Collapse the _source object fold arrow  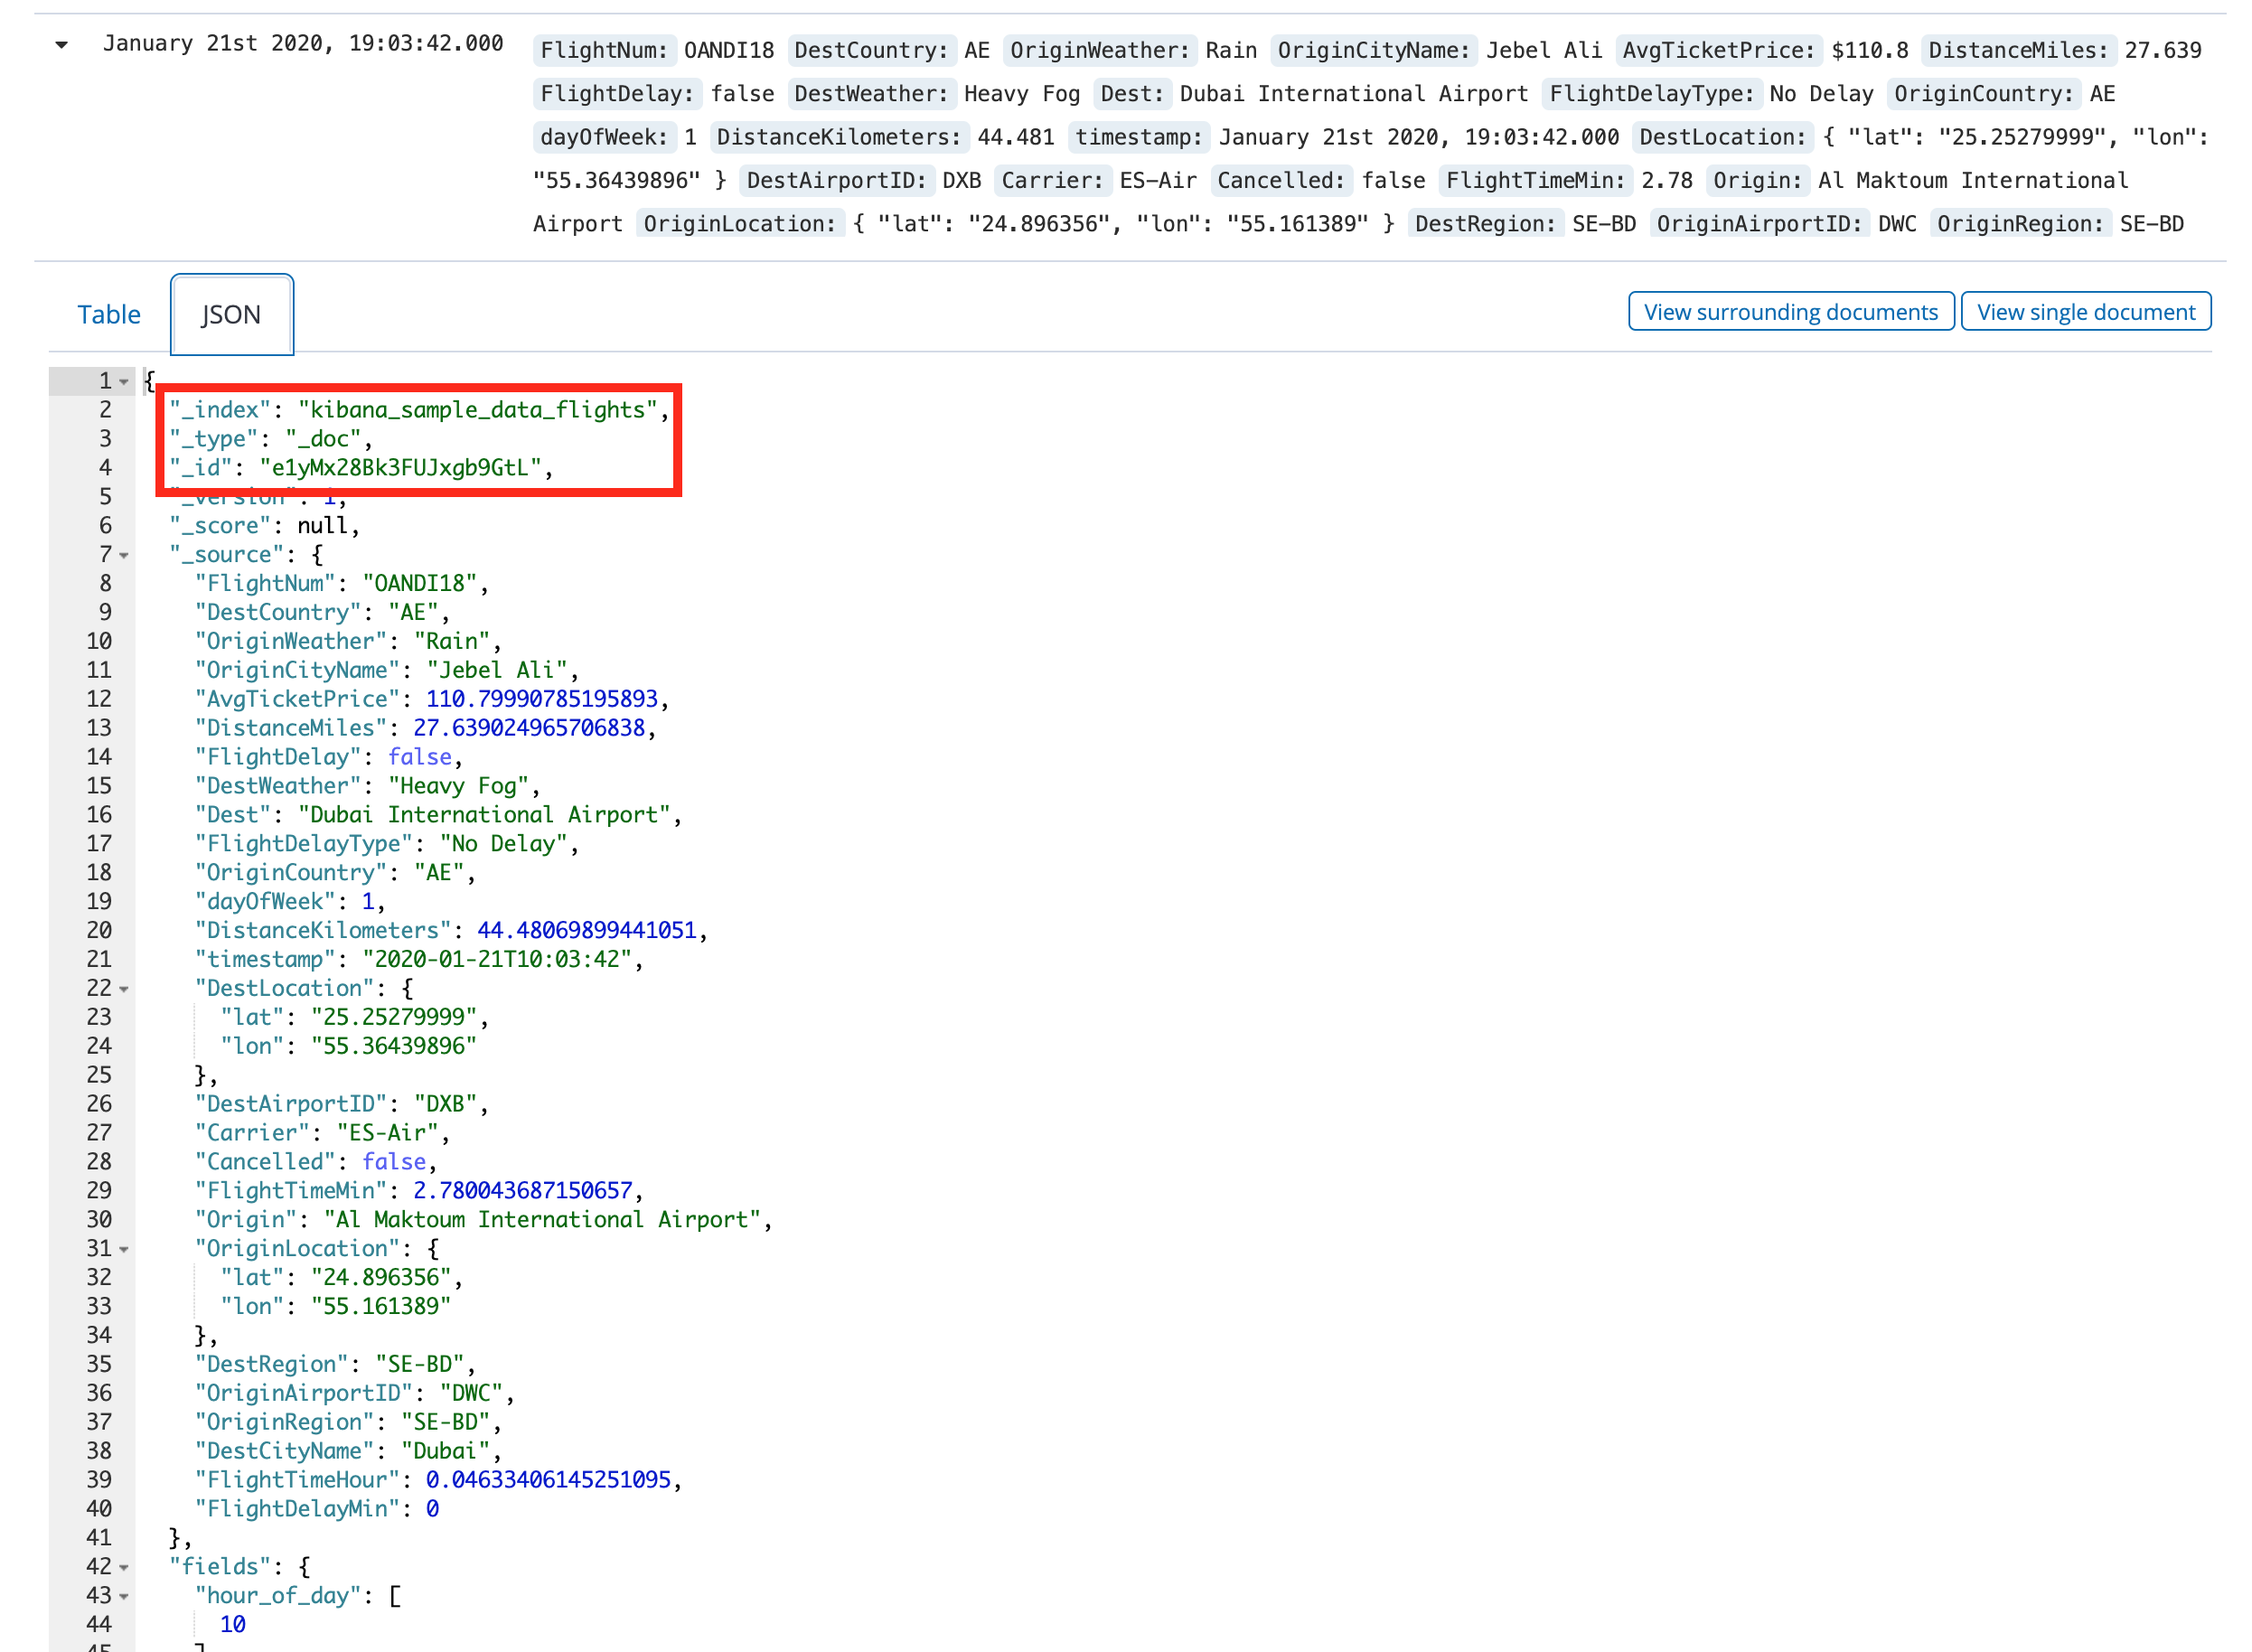tap(124, 555)
